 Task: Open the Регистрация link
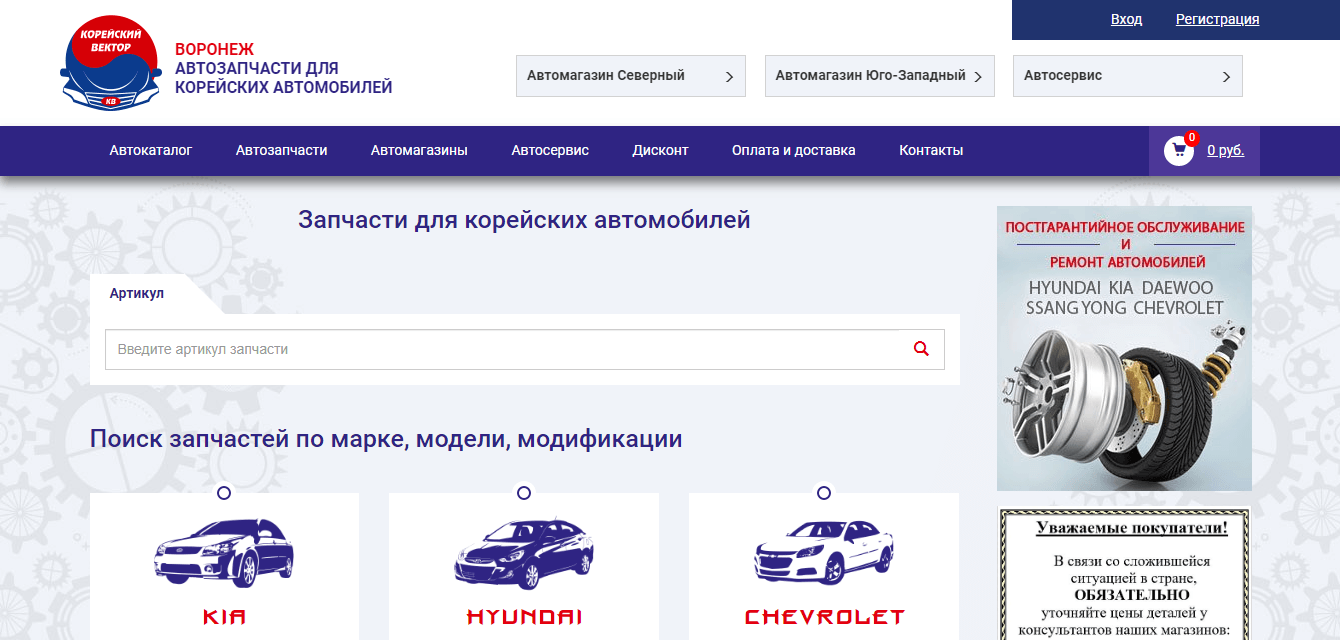(x=1217, y=18)
